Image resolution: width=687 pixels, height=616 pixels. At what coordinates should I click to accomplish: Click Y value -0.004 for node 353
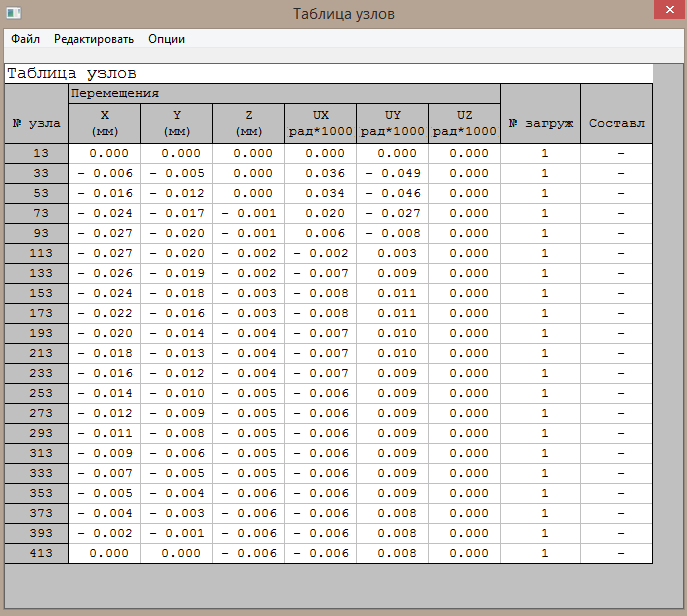177,493
